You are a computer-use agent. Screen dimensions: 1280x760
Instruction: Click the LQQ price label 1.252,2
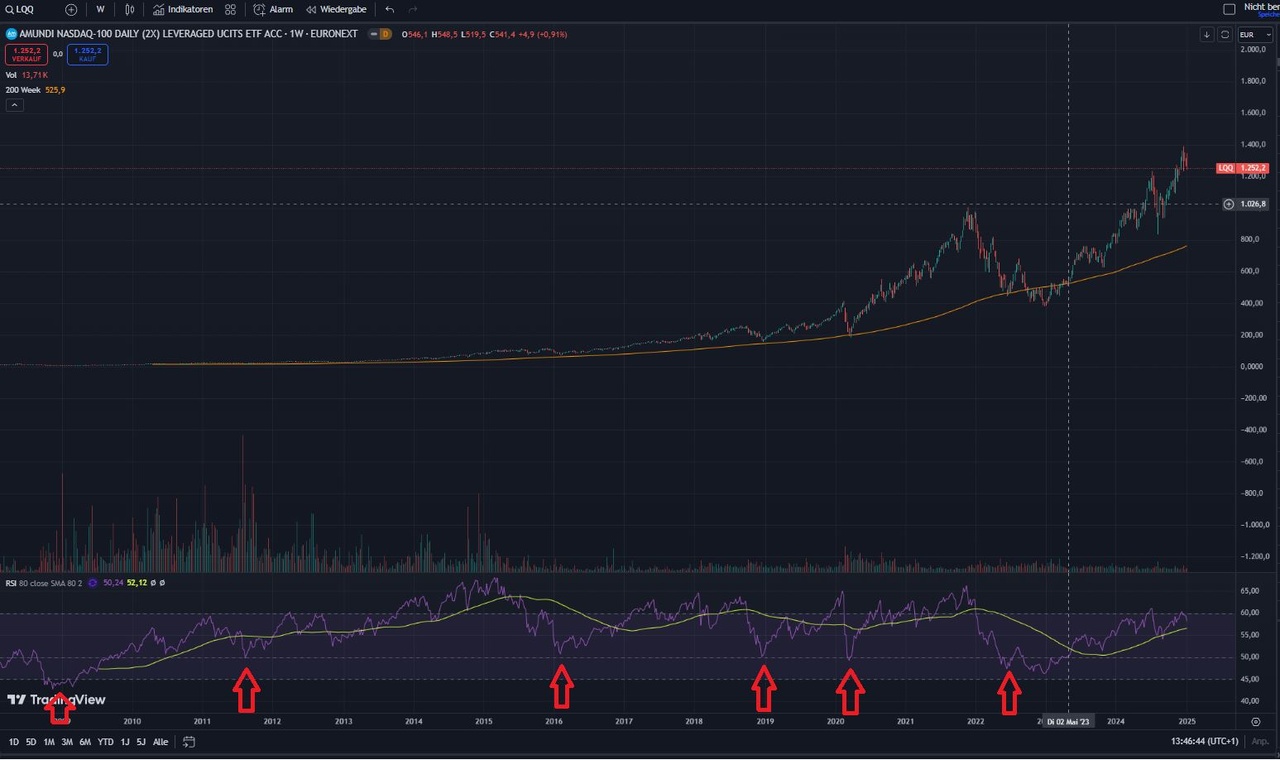click(x=1242, y=168)
